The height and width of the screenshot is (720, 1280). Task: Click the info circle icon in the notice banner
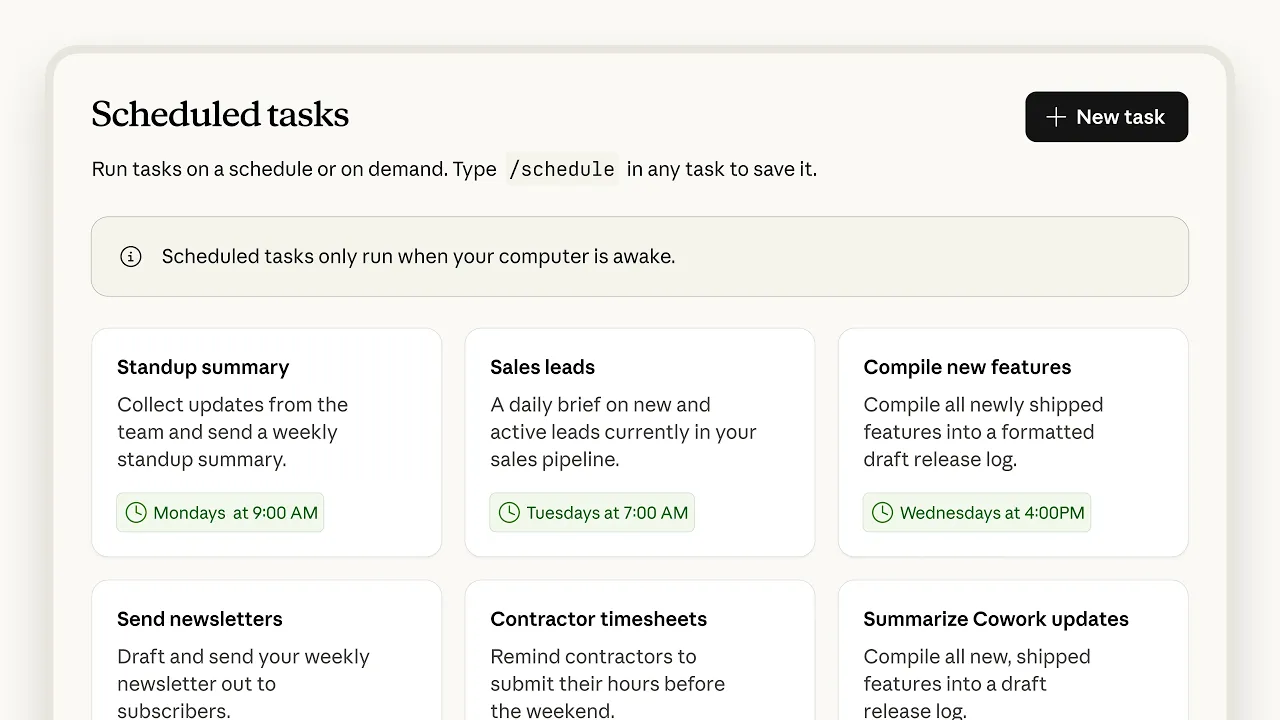[131, 256]
